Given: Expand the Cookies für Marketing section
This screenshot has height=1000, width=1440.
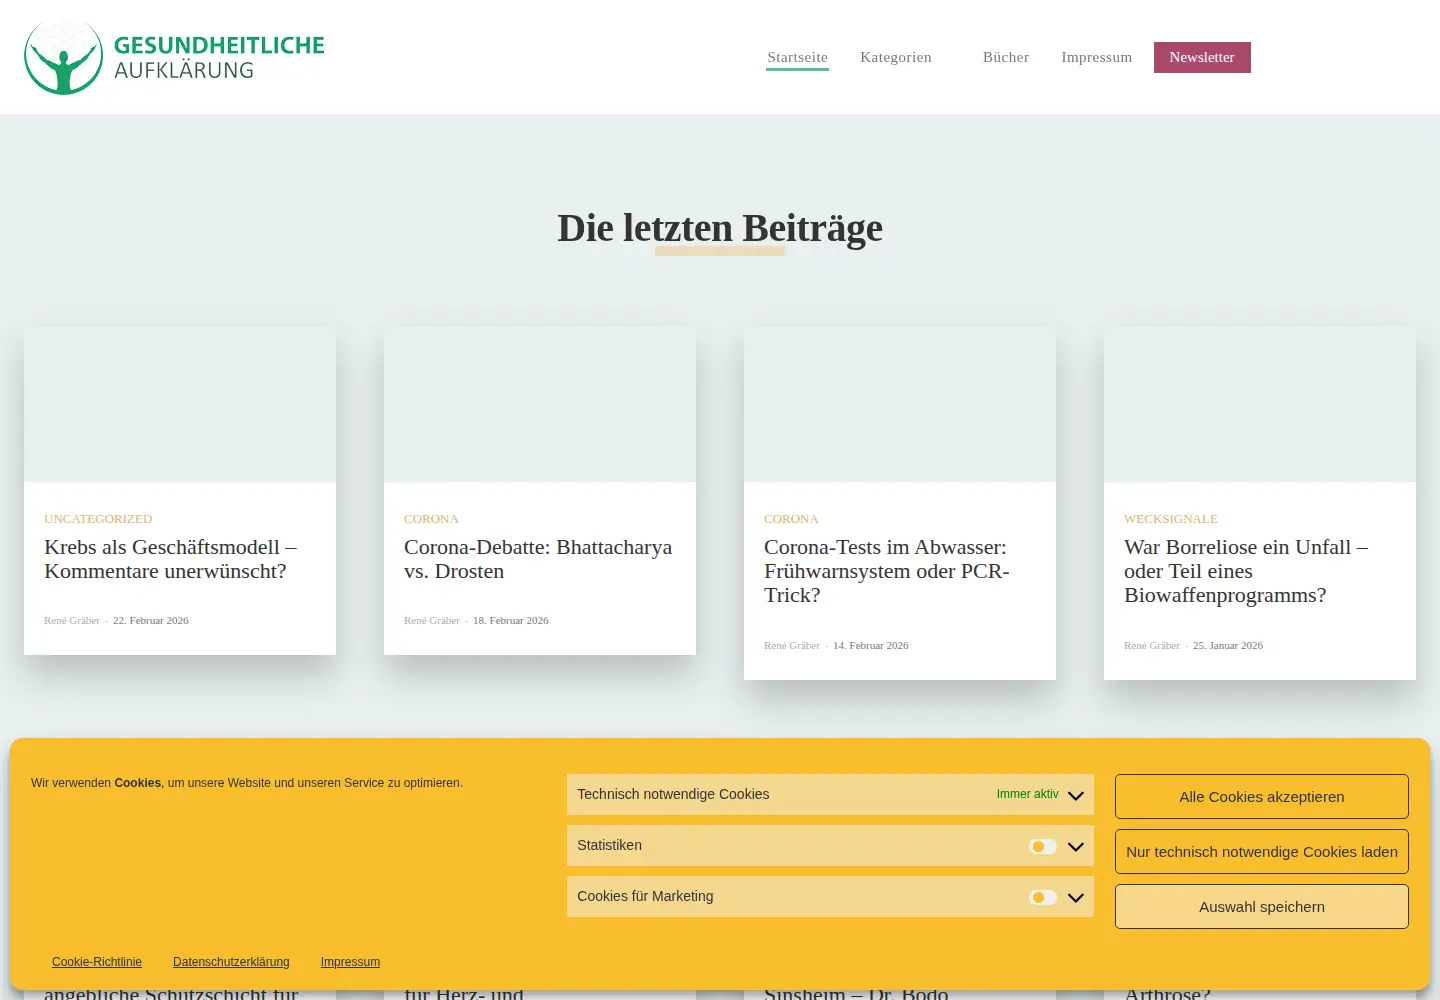Looking at the screenshot, I should pos(1076,898).
